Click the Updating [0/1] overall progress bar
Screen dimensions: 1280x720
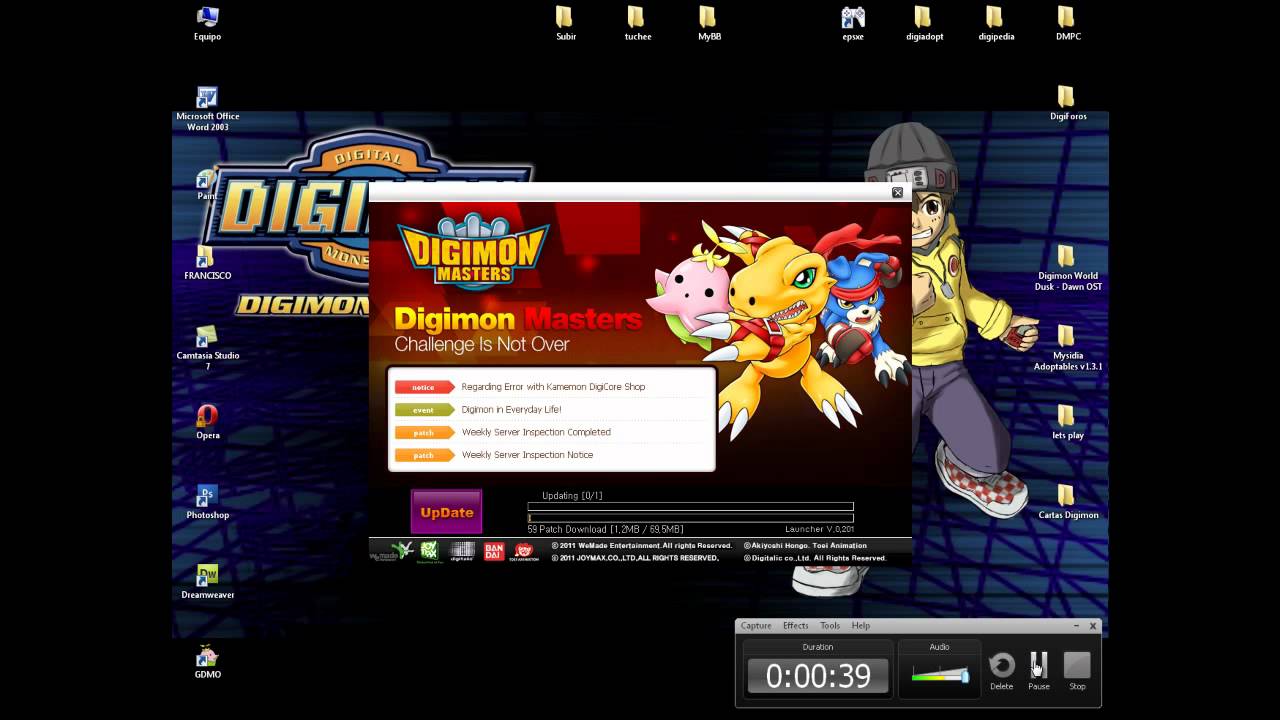point(690,506)
